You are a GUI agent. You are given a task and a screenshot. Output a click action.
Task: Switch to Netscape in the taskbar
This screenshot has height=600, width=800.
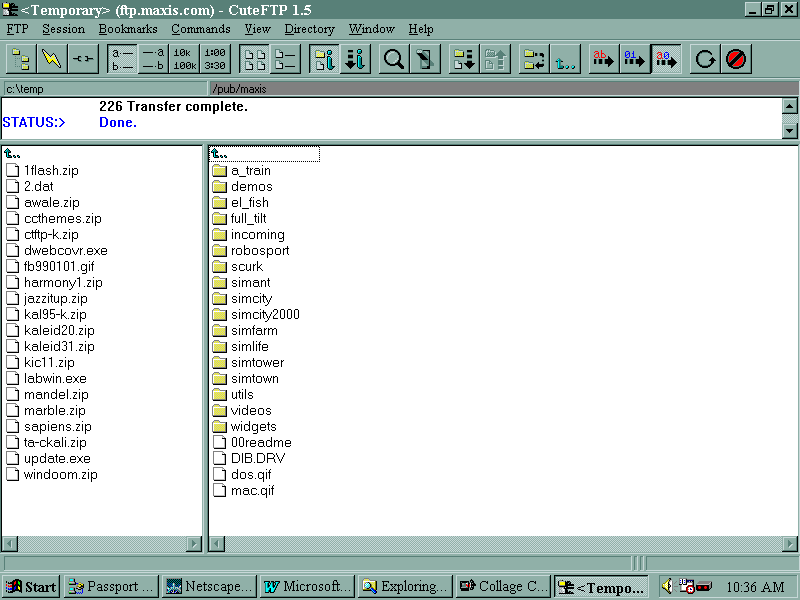pos(209,586)
